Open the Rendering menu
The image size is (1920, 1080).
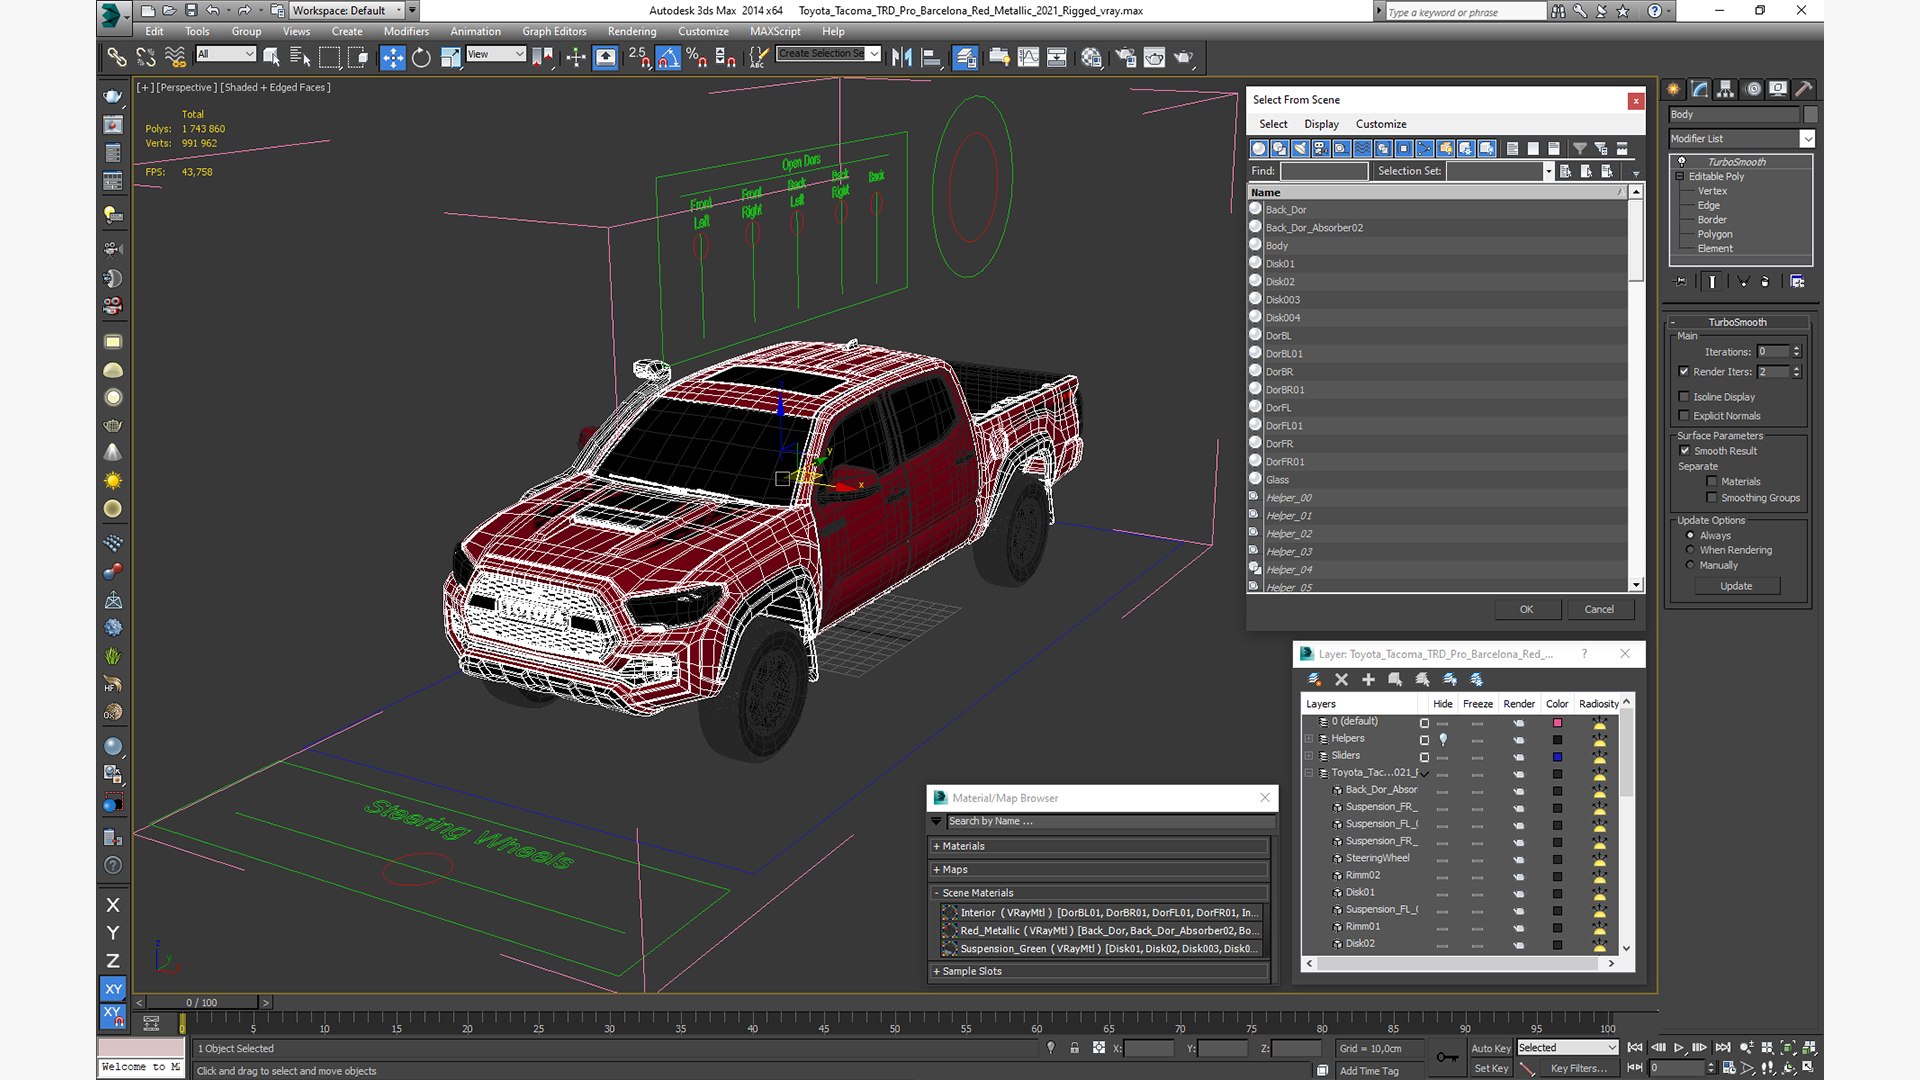[x=632, y=31]
